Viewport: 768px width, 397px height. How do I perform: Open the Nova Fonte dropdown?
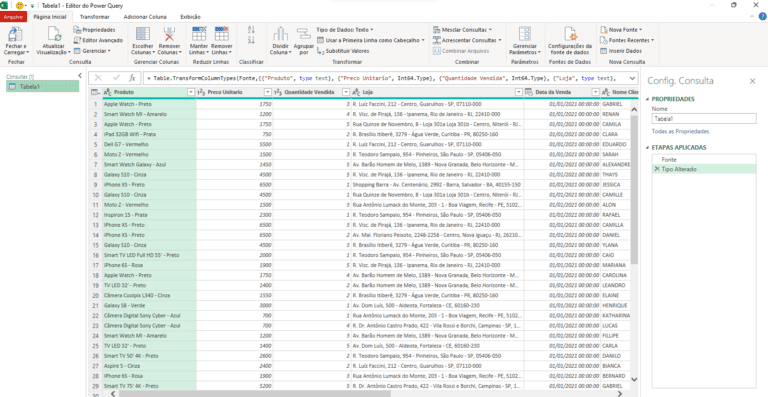[621, 30]
